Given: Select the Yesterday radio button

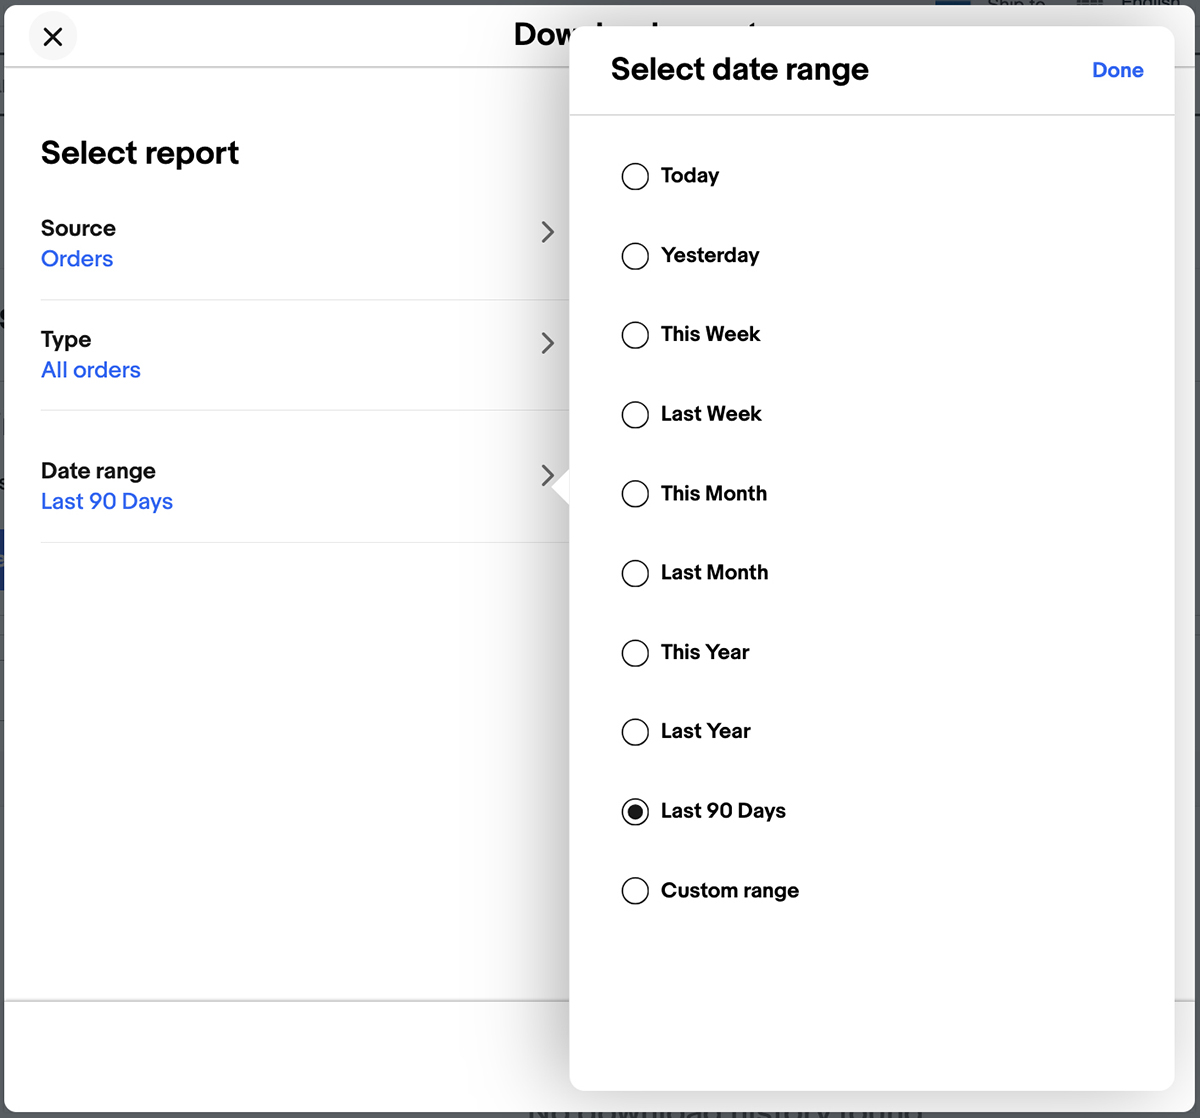Looking at the screenshot, I should [x=635, y=256].
